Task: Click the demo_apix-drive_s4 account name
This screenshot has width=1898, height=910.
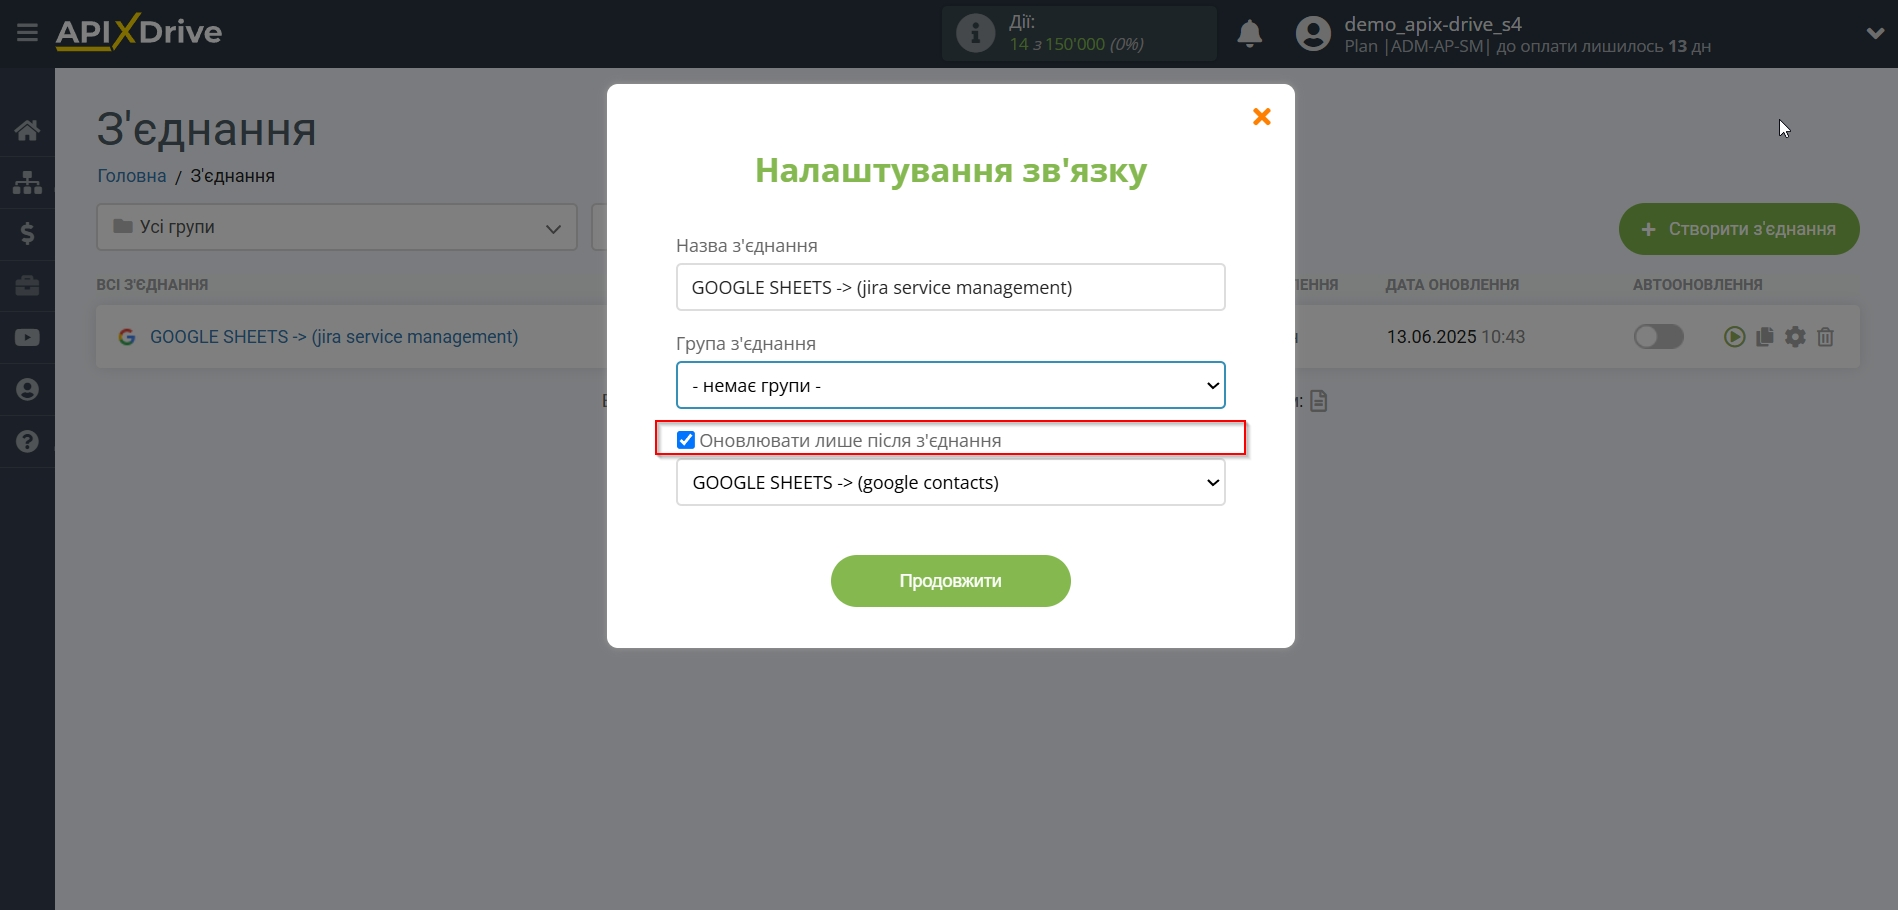Action: 1433,24
